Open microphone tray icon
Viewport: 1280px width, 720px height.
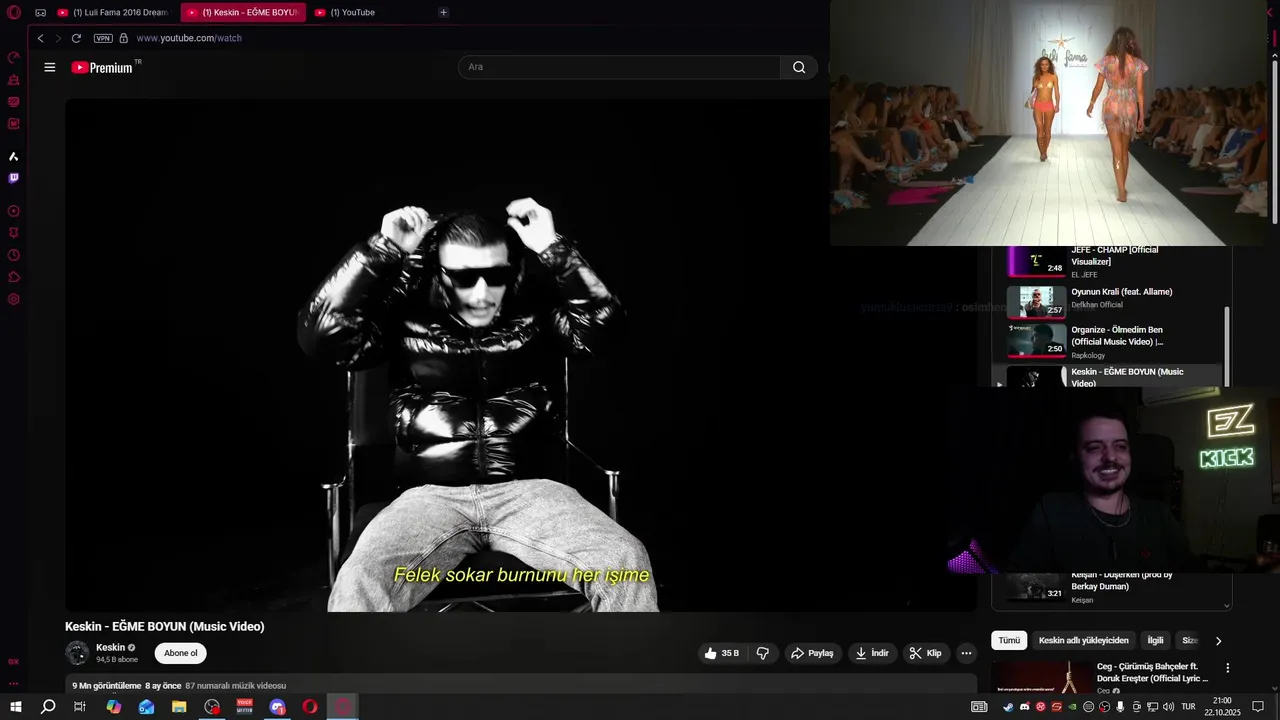click(1120, 707)
